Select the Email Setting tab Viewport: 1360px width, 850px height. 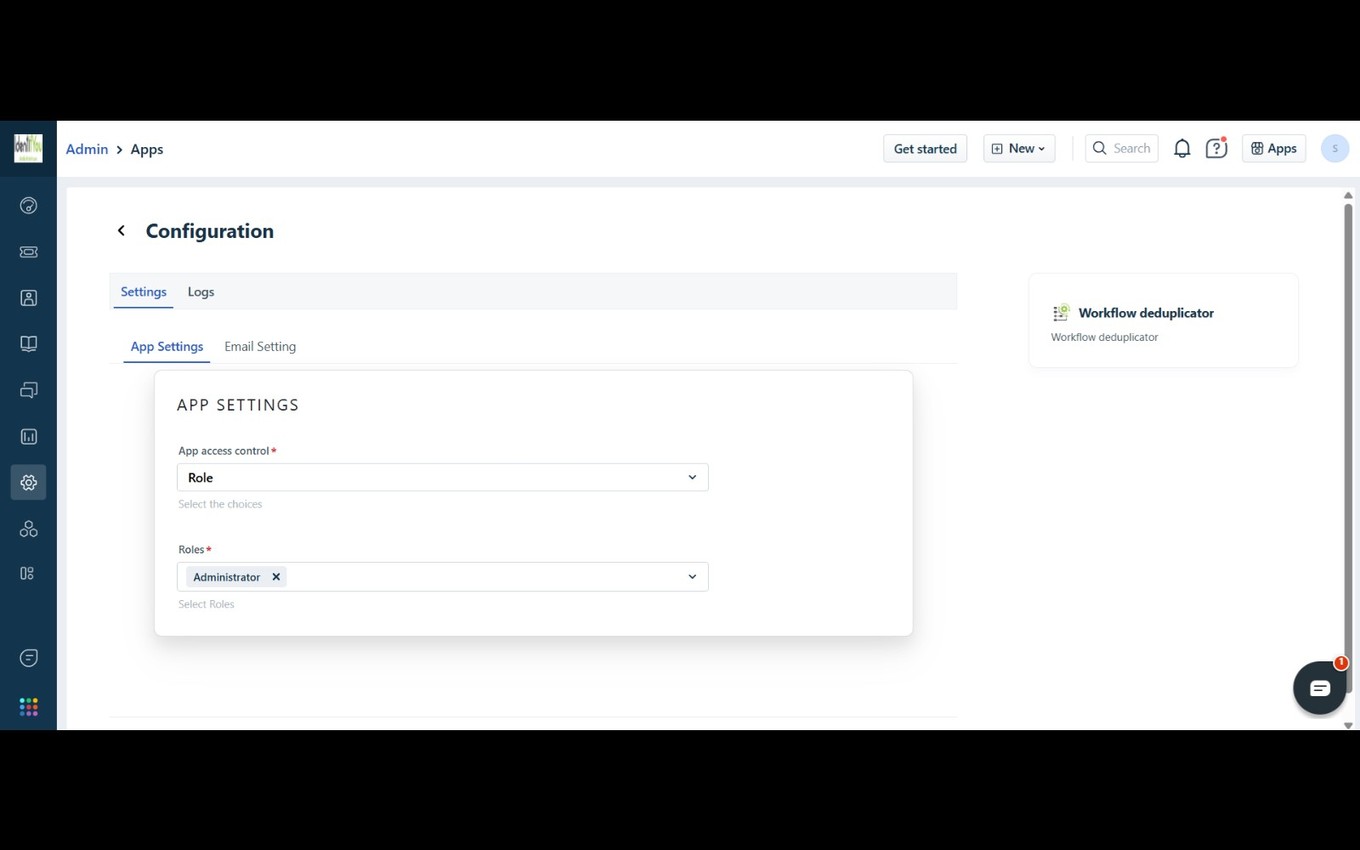point(260,346)
